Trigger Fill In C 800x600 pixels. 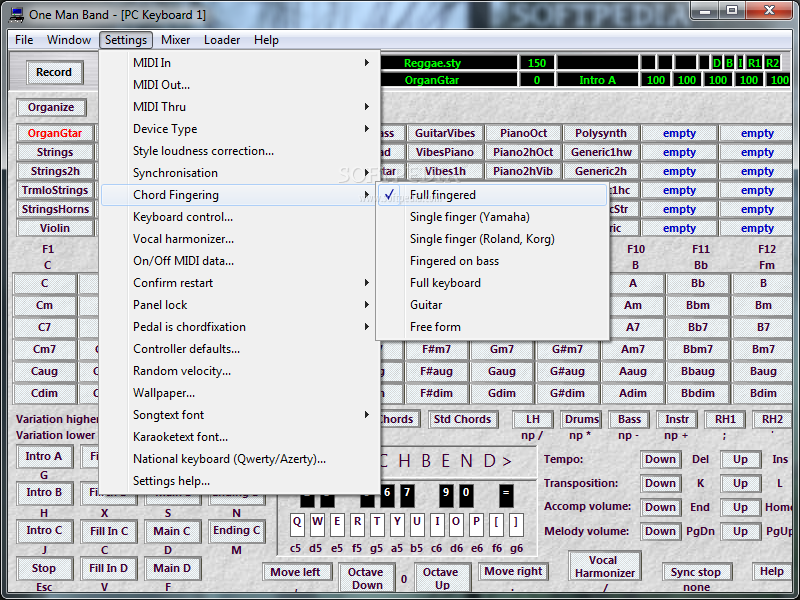click(x=109, y=531)
